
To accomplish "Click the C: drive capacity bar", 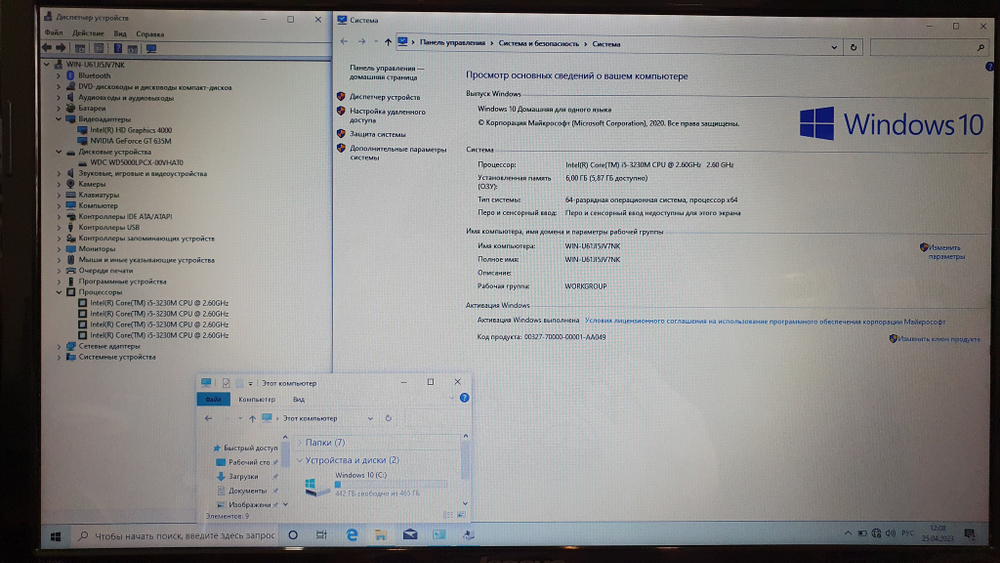I will pos(390,485).
